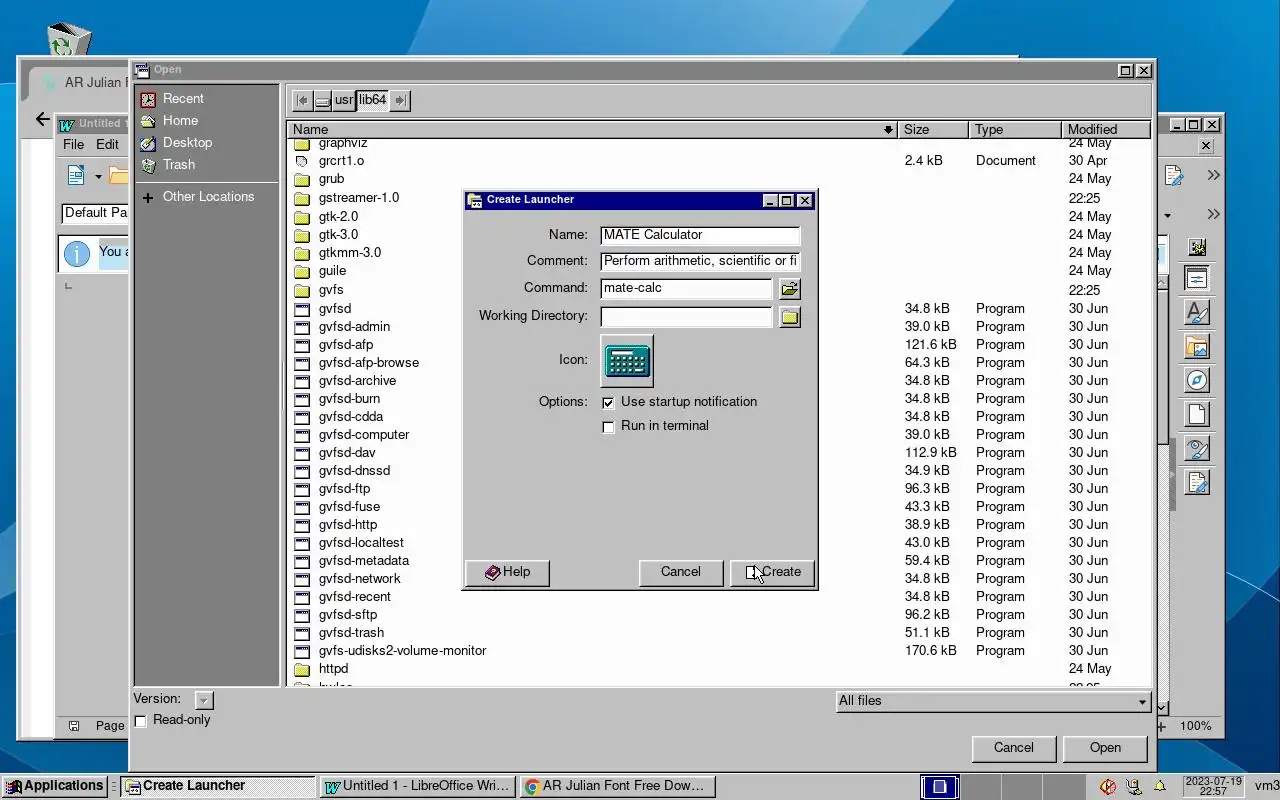Viewport: 1280px width, 800px height.
Task: Cancel the Create Launcher dialog
Action: tap(680, 572)
